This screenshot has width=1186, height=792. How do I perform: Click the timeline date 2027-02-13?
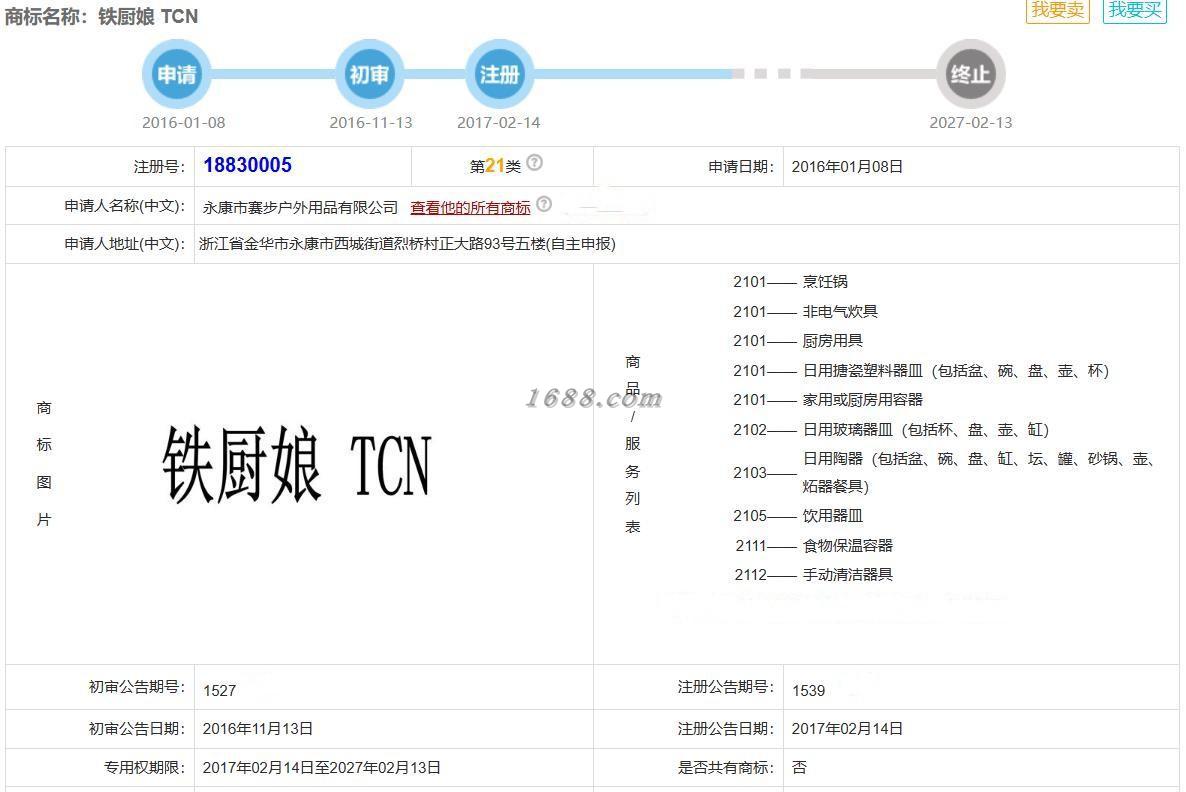point(971,123)
